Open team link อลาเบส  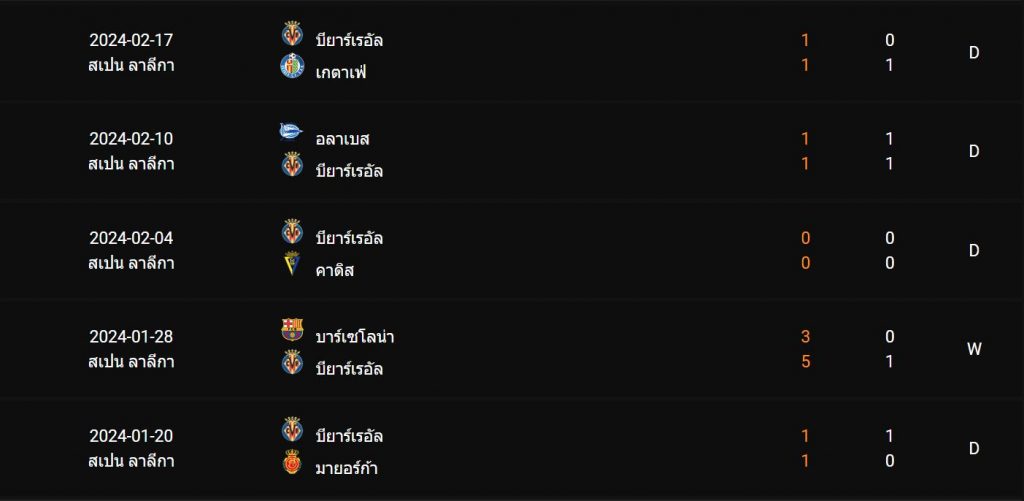pyautogui.click(x=342, y=138)
